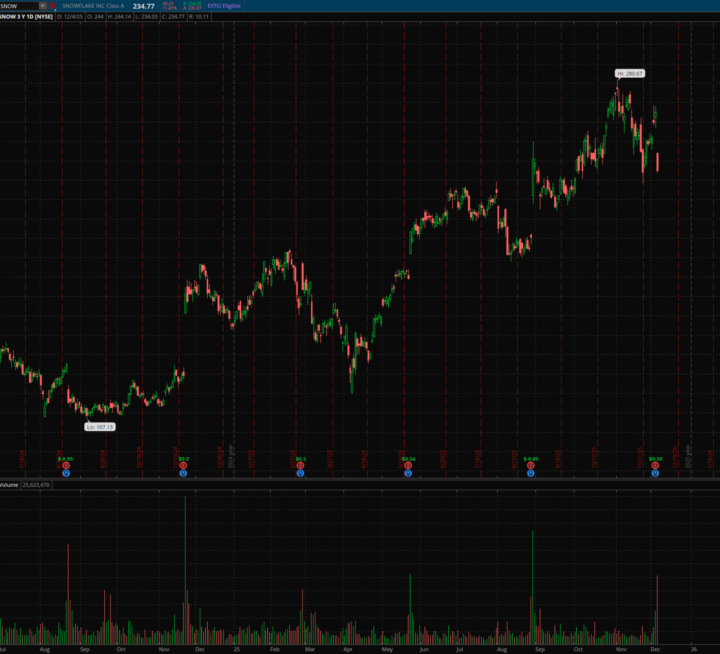Open the conference call icon under $-0.89 earnings
This screenshot has height=654, width=720.
[x=530, y=473]
